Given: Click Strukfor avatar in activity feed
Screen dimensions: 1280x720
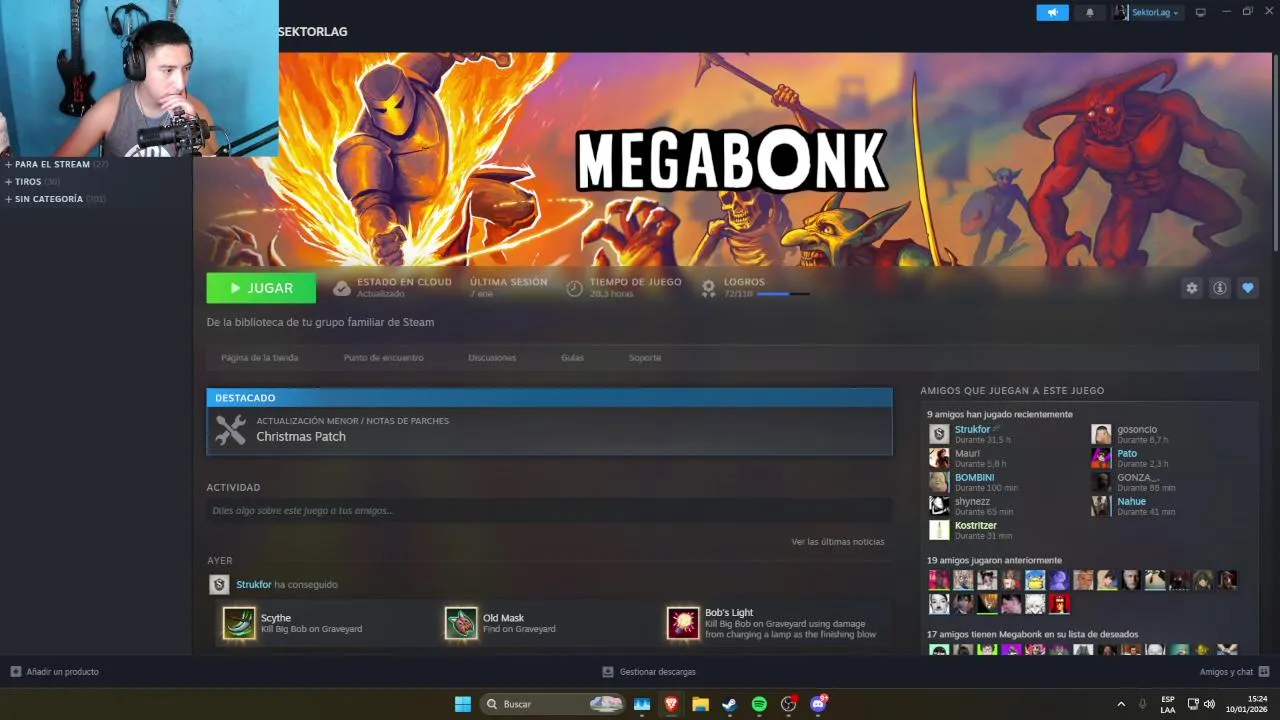Looking at the screenshot, I should pos(219,584).
